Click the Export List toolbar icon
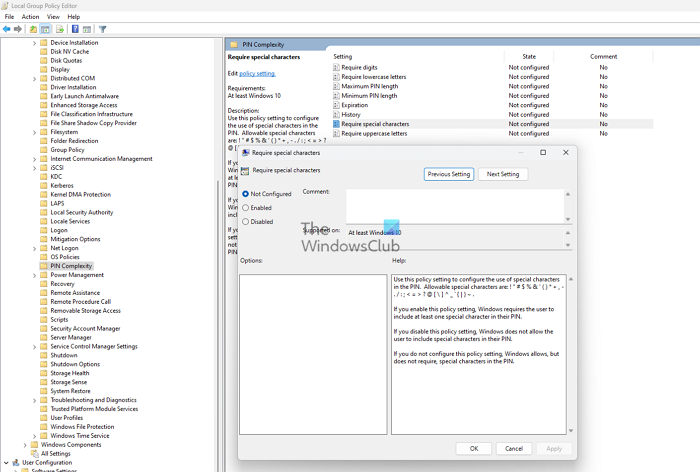Image resolution: width=700 pixels, height=472 pixels. pos(60,29)
